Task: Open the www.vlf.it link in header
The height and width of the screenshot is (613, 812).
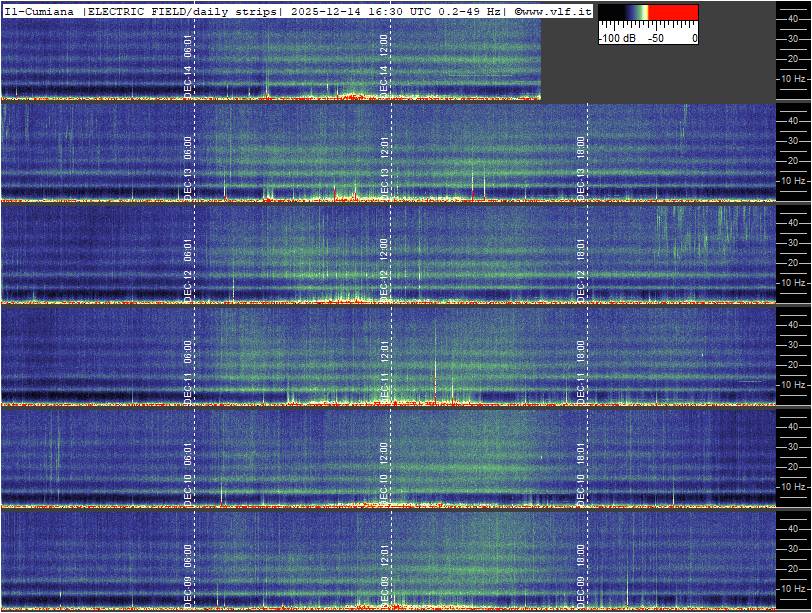Action: tap(553, 10)
